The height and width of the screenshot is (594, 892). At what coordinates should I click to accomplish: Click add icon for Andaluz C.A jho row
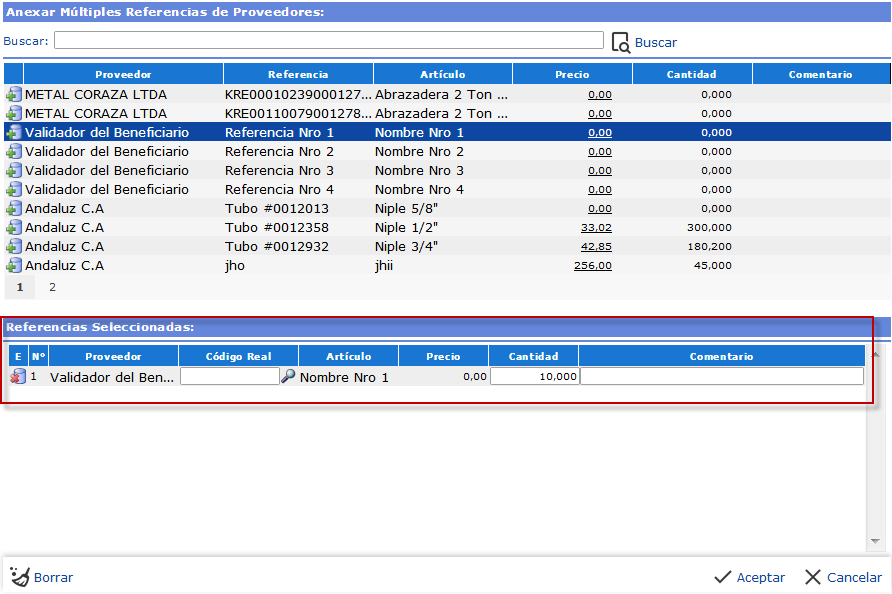point(13,266)
